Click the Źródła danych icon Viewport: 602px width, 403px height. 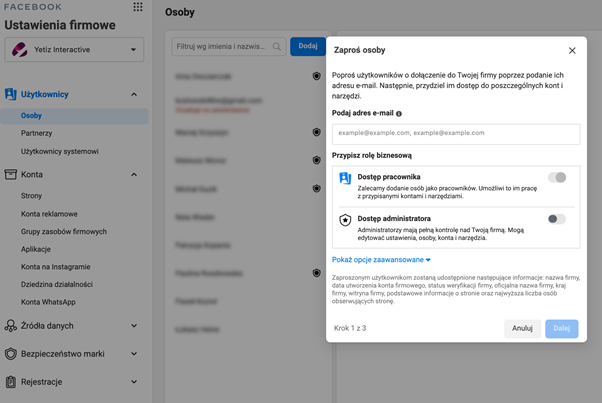coord(11,326)
